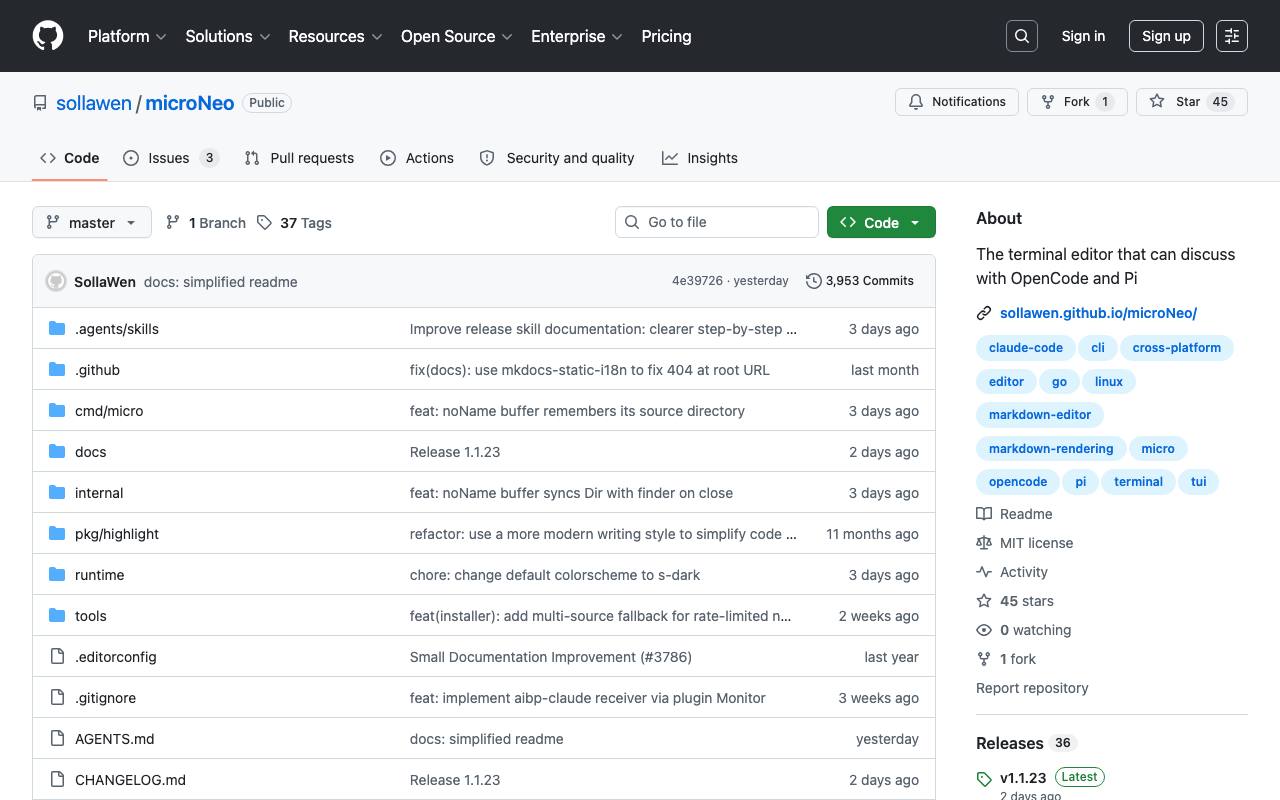Open the sollawen.github.io/microNeo/ website link

pyautogui.click(x=1098, y=313)
